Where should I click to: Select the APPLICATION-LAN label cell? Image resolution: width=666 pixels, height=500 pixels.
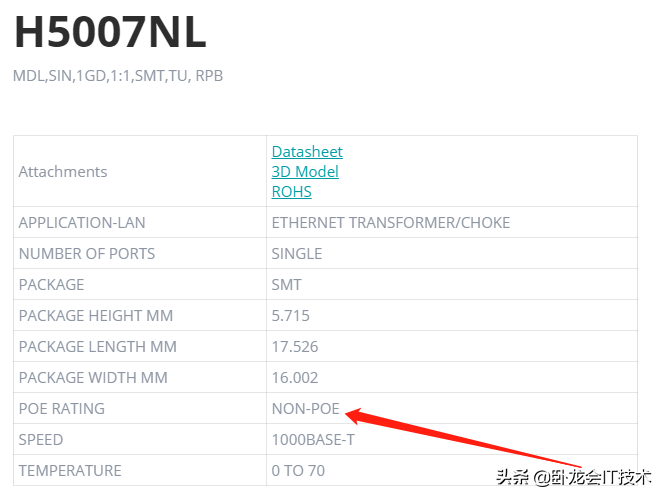(x=82, y=222)
